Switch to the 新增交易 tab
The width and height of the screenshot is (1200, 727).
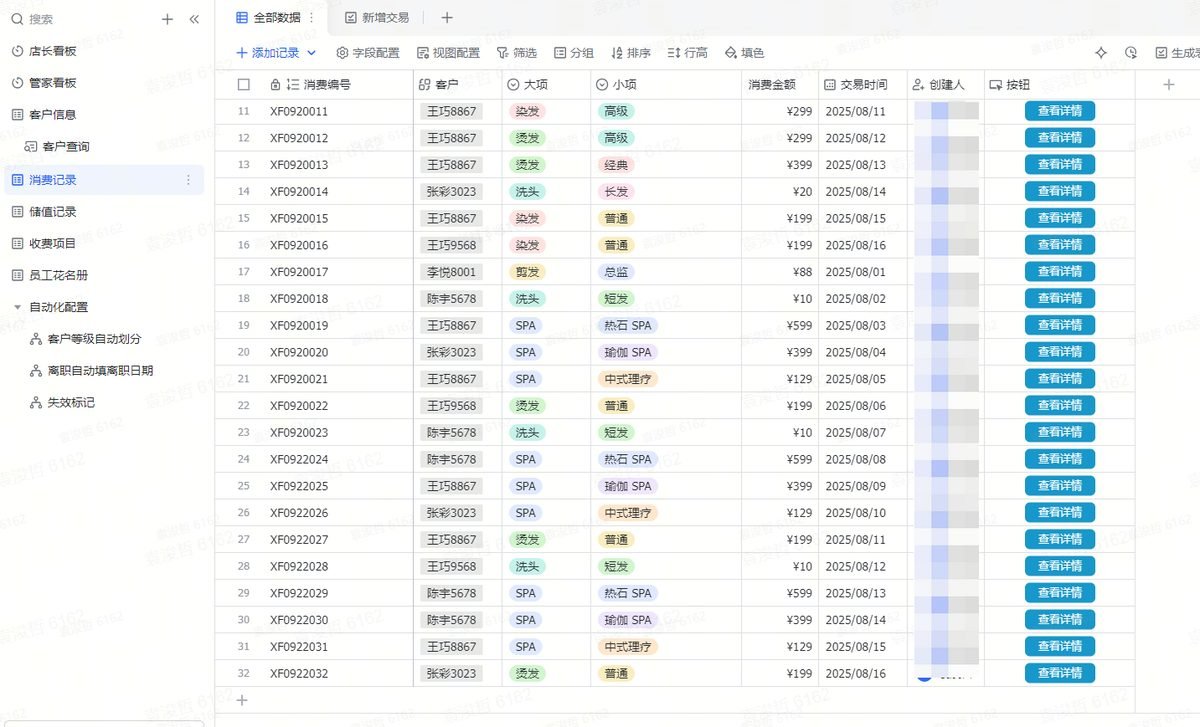pos(377,18)
